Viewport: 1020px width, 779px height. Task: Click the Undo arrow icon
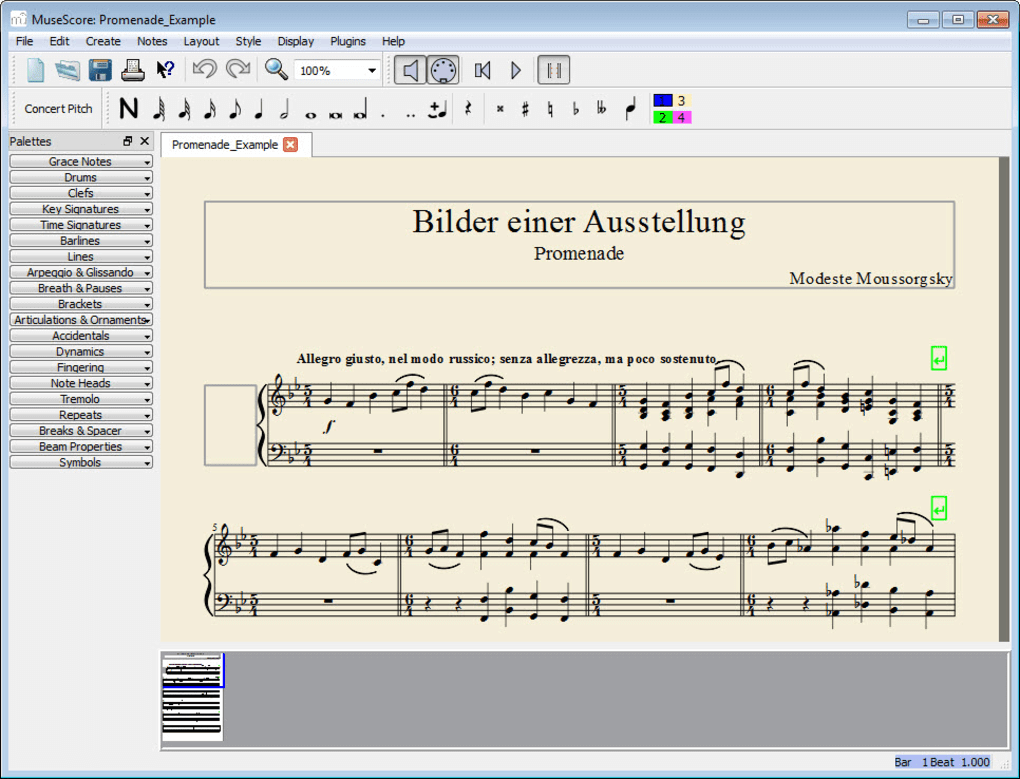tap(205, 70)
